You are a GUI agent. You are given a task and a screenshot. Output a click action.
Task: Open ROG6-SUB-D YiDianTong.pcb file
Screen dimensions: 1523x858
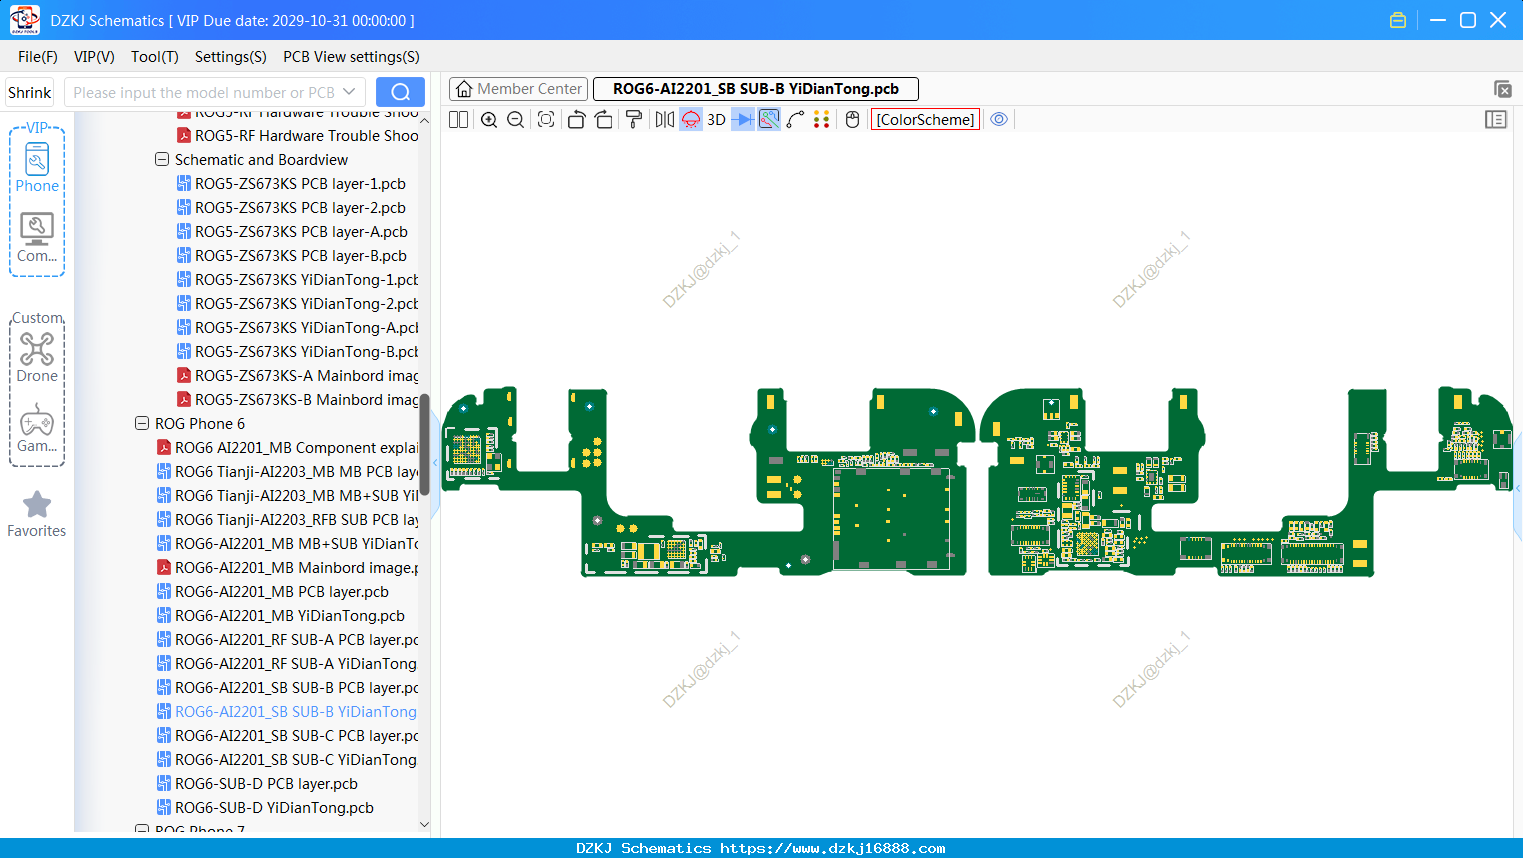tap(274, 807)
